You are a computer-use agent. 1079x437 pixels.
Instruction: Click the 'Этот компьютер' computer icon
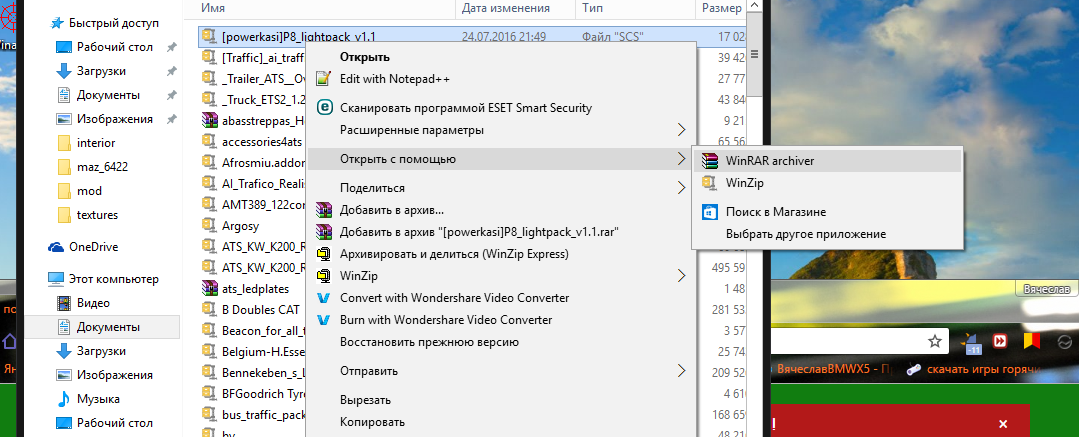(x=56, y=279)
